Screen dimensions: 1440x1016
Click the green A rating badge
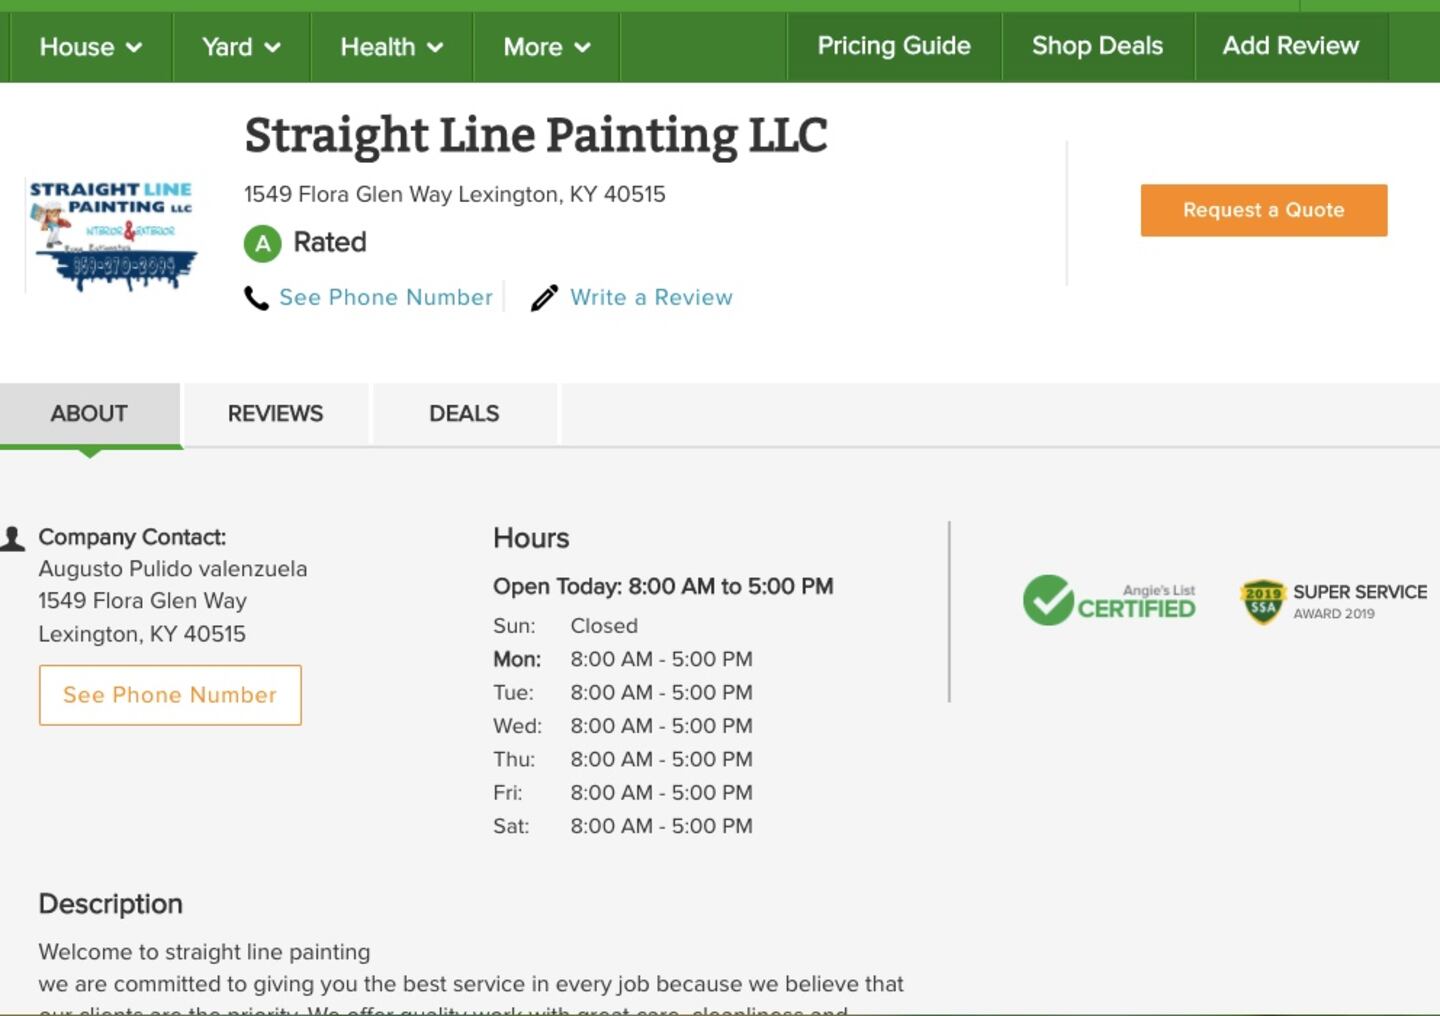pos(263,243)
